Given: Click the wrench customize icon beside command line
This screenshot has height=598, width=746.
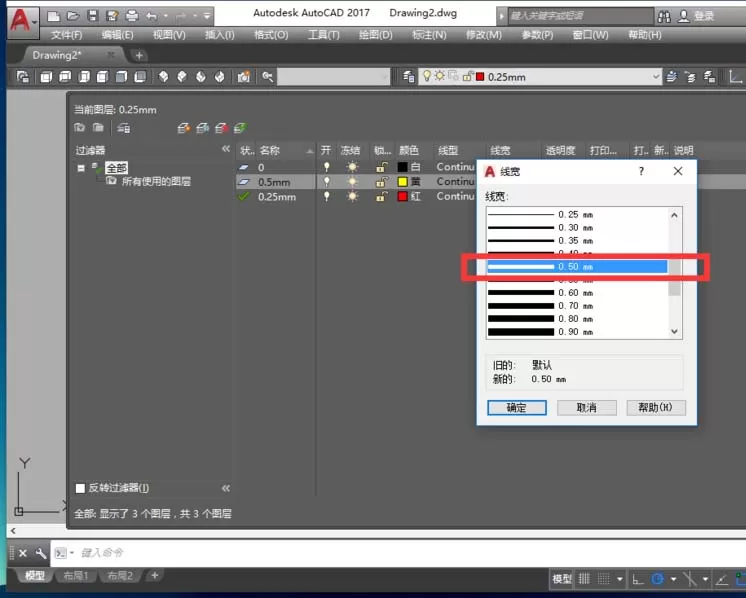Looking at the screenshot, I should [x=41, y=553].
